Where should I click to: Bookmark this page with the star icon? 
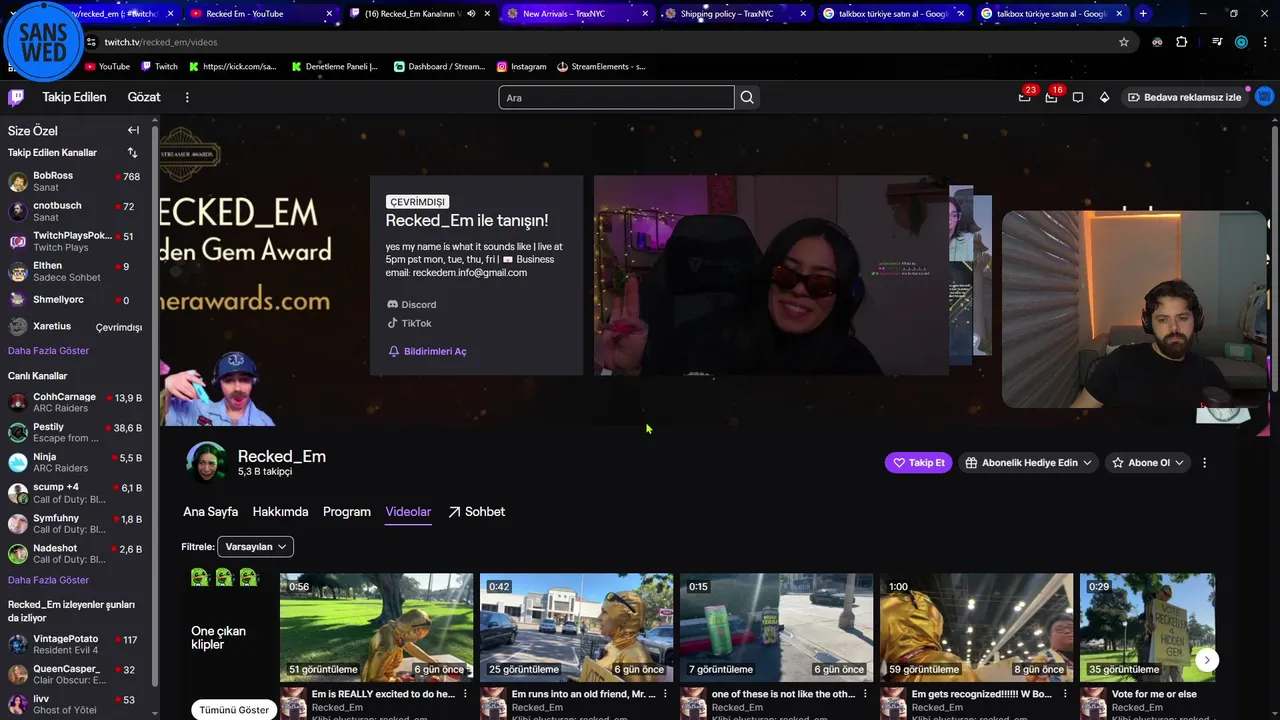pos(1124,42)
